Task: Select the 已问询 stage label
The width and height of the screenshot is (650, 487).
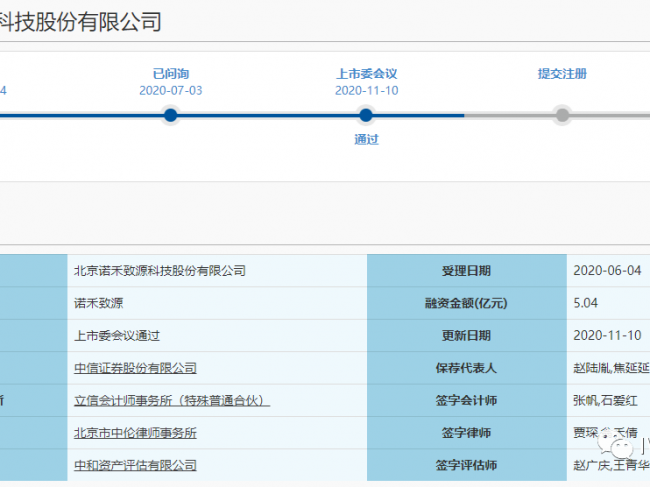Action: click(x=171, y=74)
